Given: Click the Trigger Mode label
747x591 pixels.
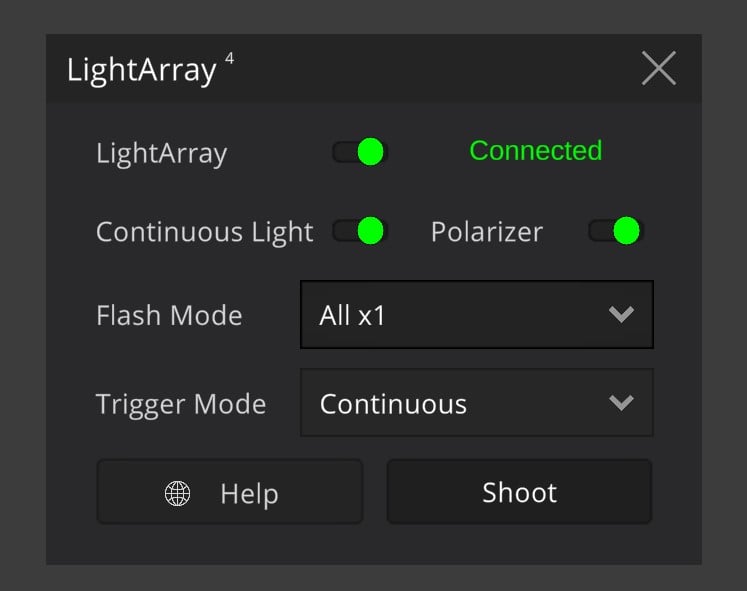Looking at the screenshot, I should pos(181,405).
